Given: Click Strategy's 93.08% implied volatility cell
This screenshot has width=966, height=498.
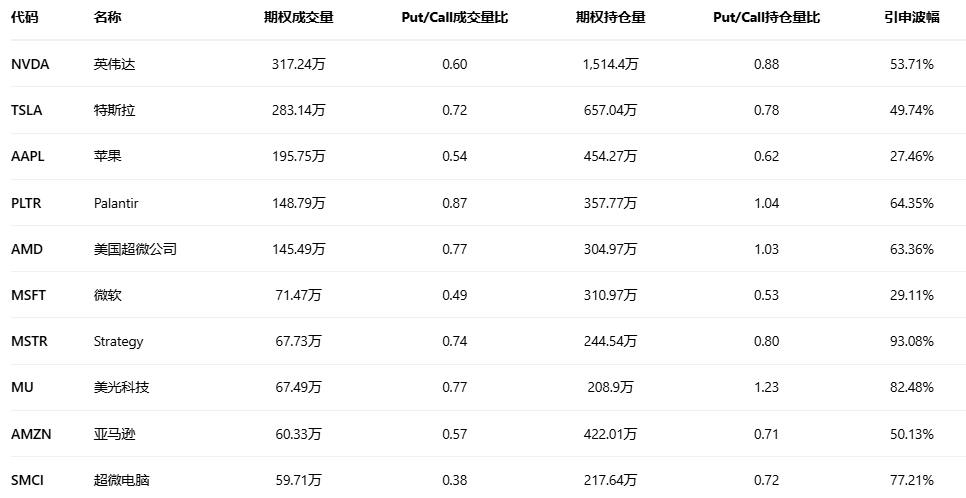Looking at the screenshot, I should point(911,341).
